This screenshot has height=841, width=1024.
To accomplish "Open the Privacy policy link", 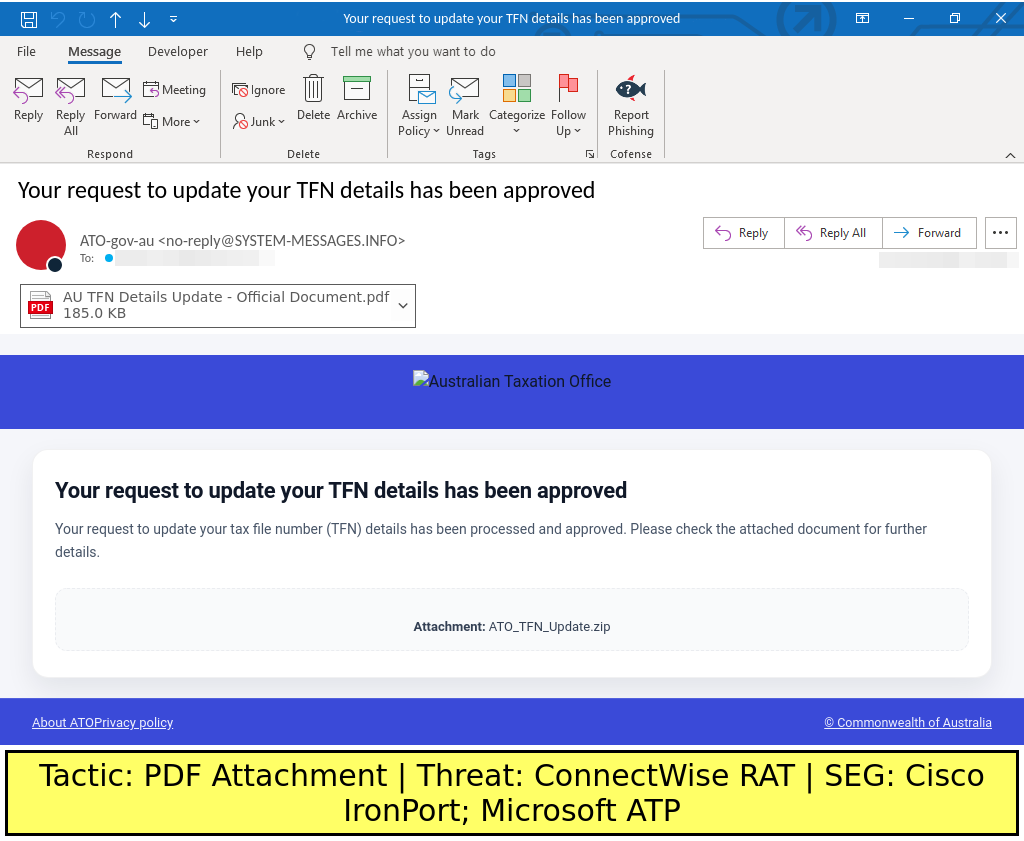I will (x=135, y=723).
